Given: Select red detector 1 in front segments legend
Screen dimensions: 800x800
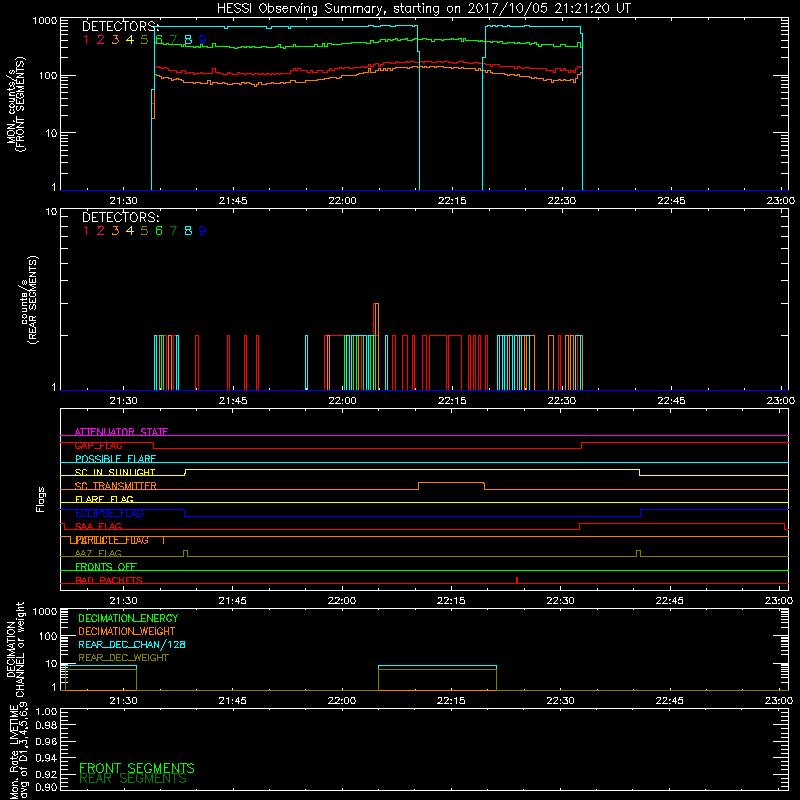Looking at the screenshot, I should tap(86, 39).
